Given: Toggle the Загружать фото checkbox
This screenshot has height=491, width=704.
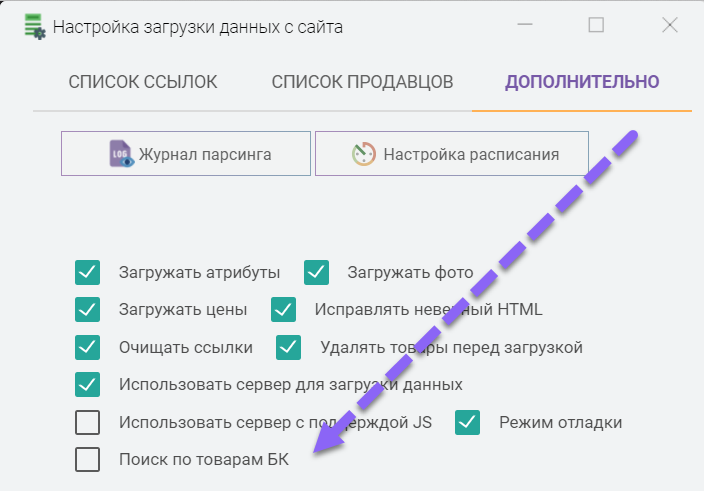Looking at the screenshot, I should point(317,272).
